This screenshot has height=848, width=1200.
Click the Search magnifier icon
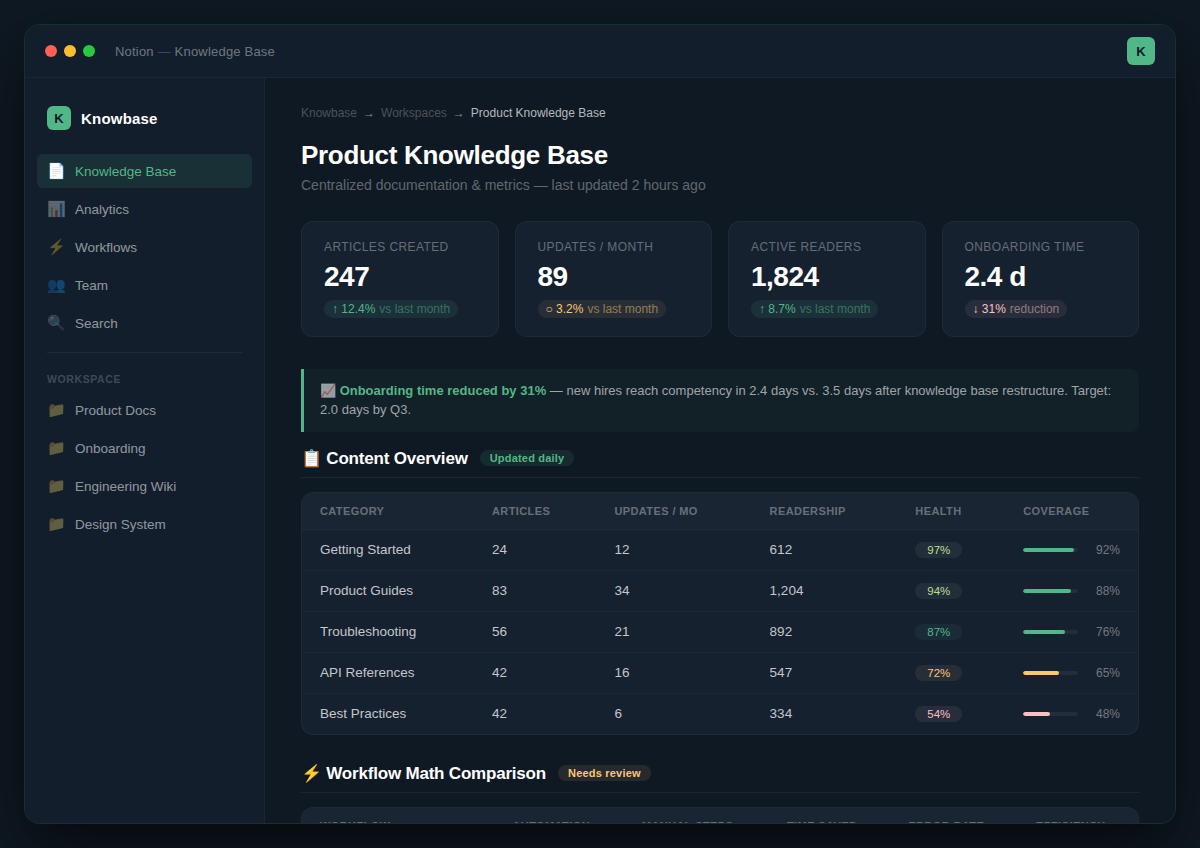tap(56, 323)
